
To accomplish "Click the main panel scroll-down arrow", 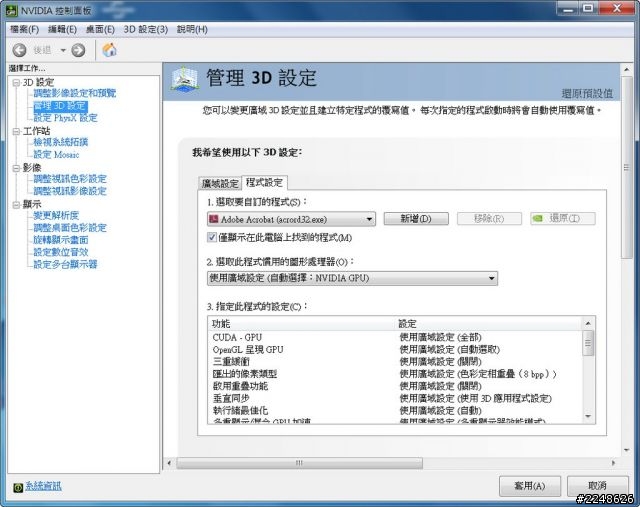I will pyautogui.click(x=627, y=451).
